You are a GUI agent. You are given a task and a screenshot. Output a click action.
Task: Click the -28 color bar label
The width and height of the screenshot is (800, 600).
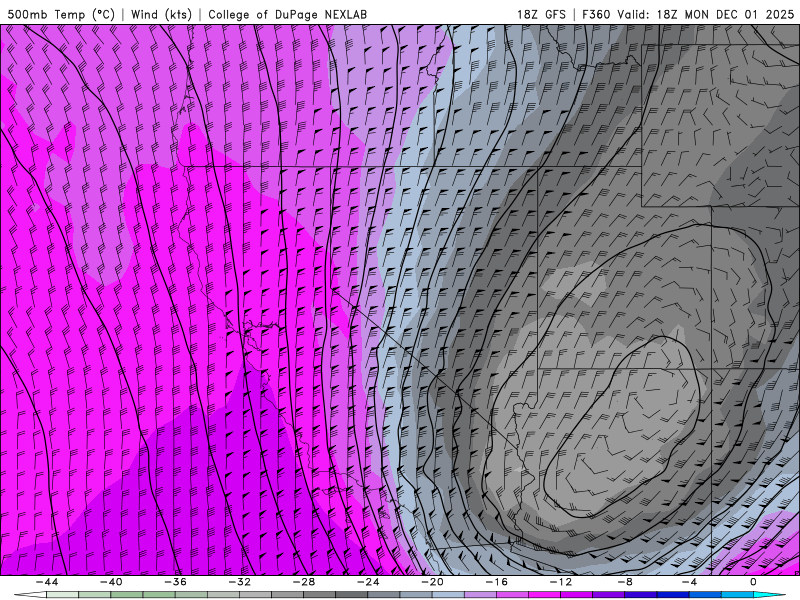pos(304,582)
